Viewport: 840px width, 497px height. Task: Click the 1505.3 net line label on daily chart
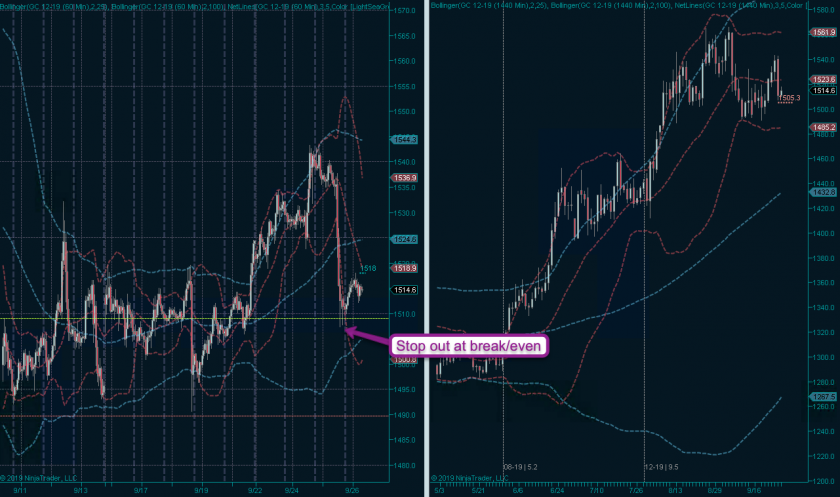[791, 98]
